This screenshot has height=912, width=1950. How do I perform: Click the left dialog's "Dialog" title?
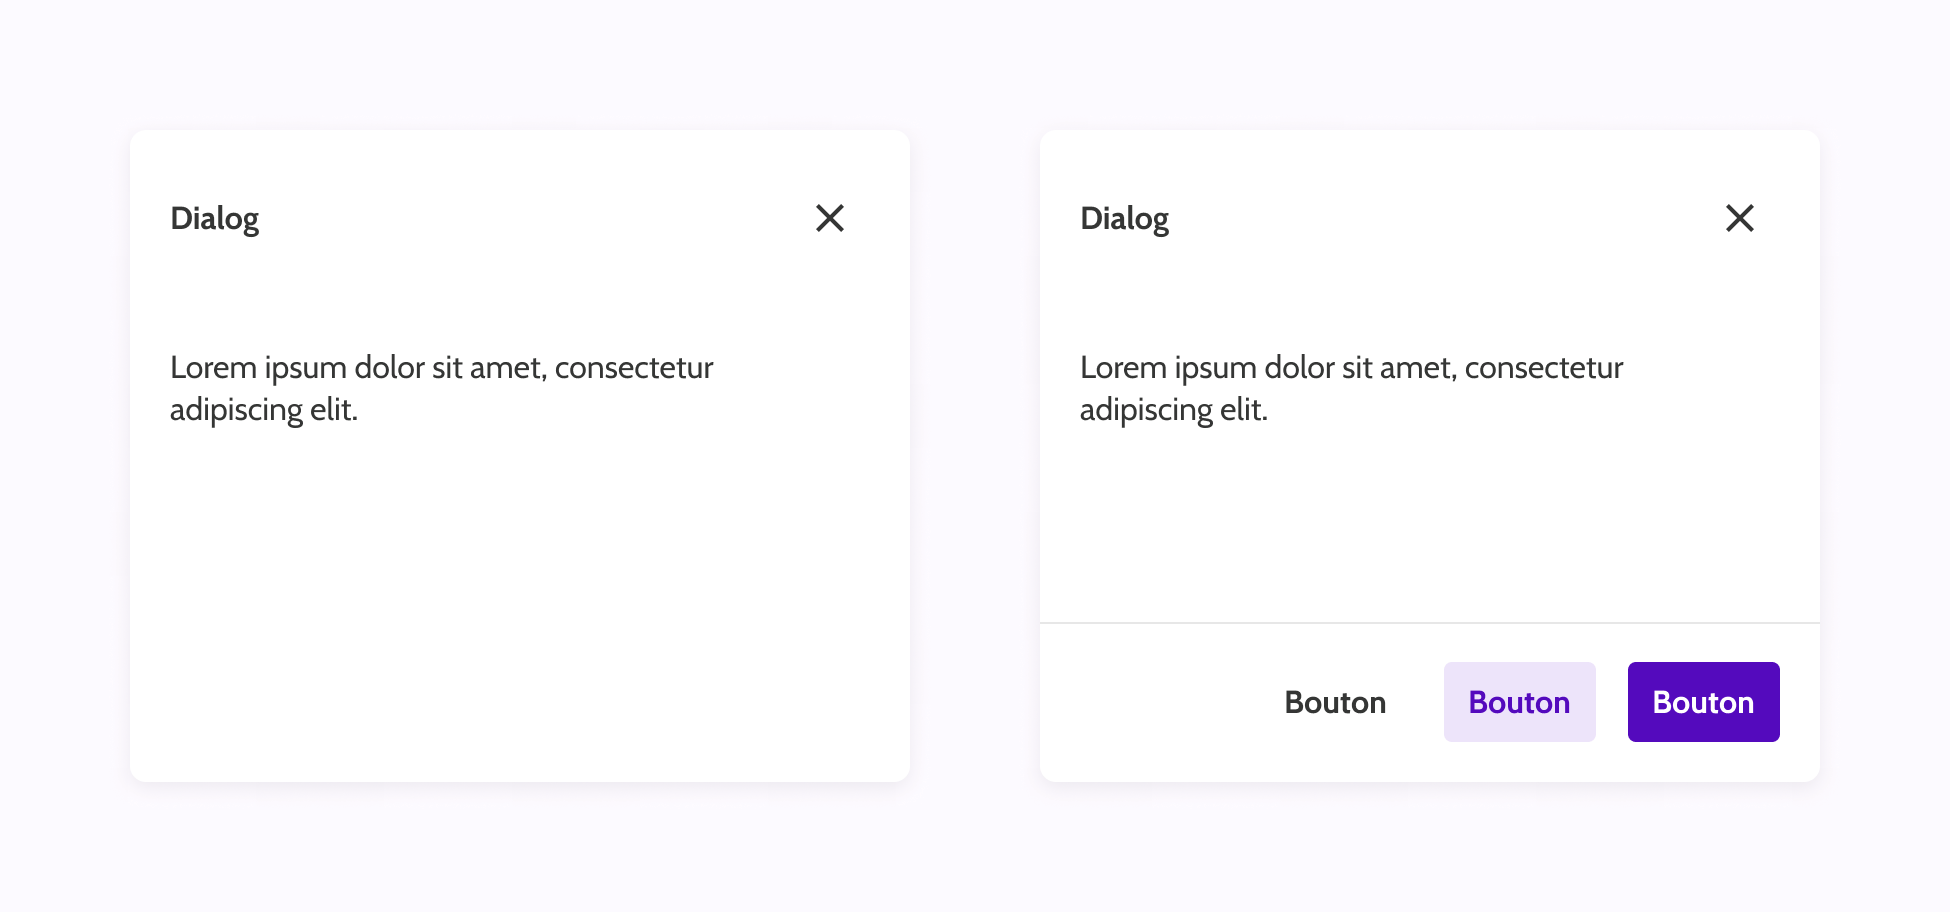click(x=215, y=218)
